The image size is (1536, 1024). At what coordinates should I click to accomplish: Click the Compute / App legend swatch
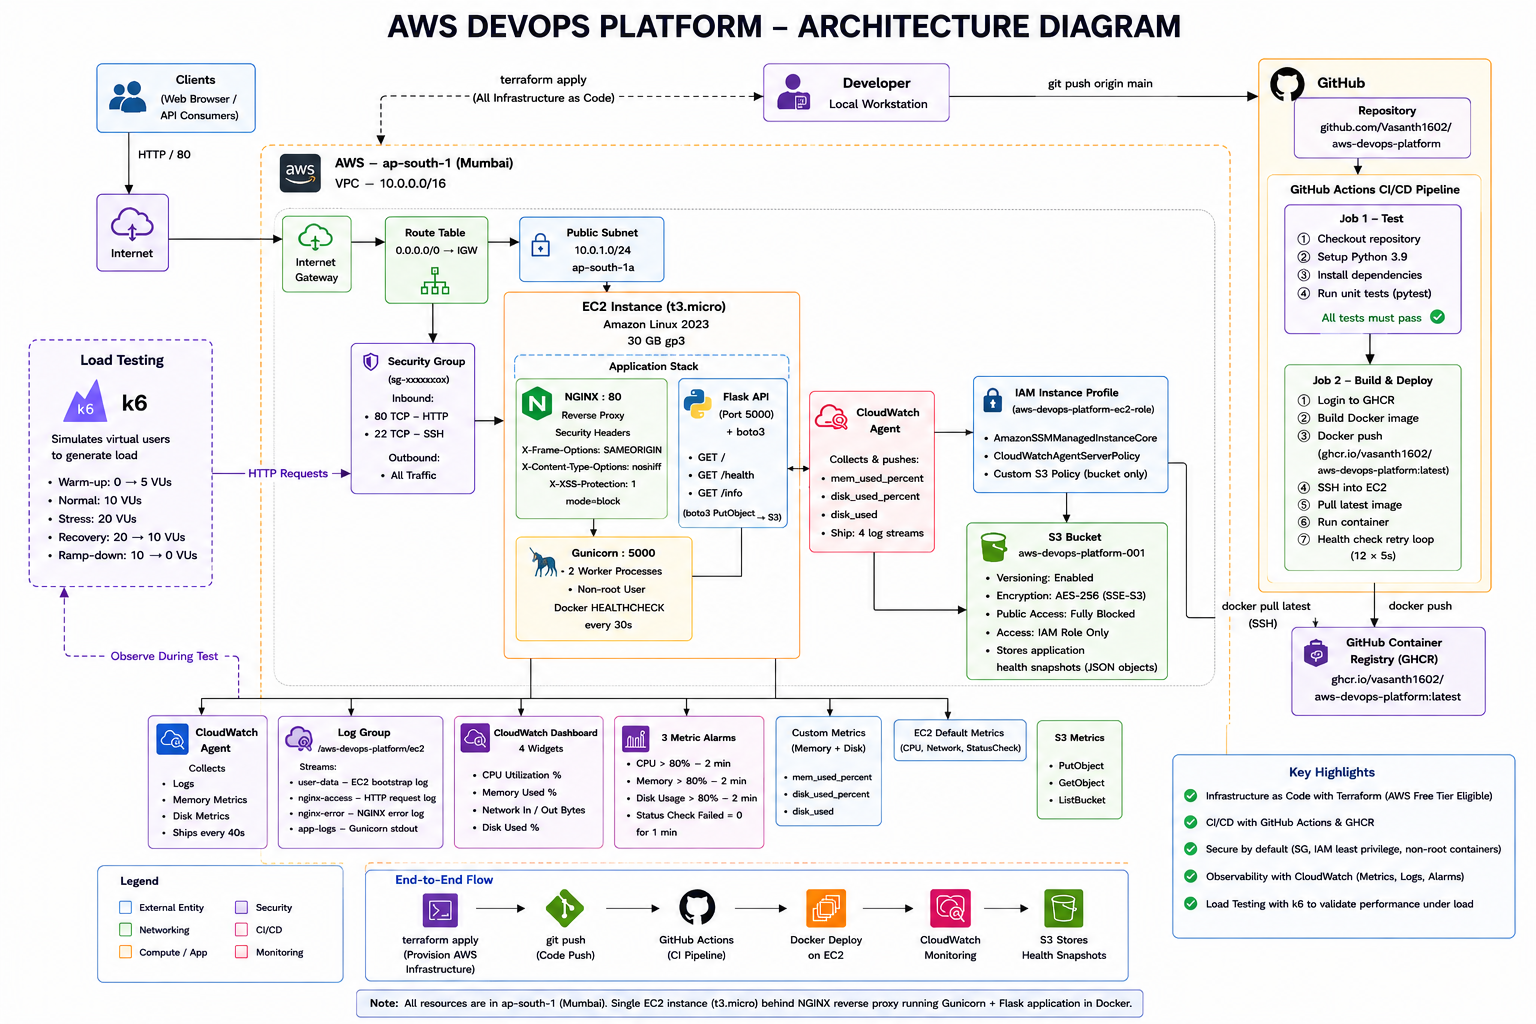pyautogui.click(x=126, y=952)
